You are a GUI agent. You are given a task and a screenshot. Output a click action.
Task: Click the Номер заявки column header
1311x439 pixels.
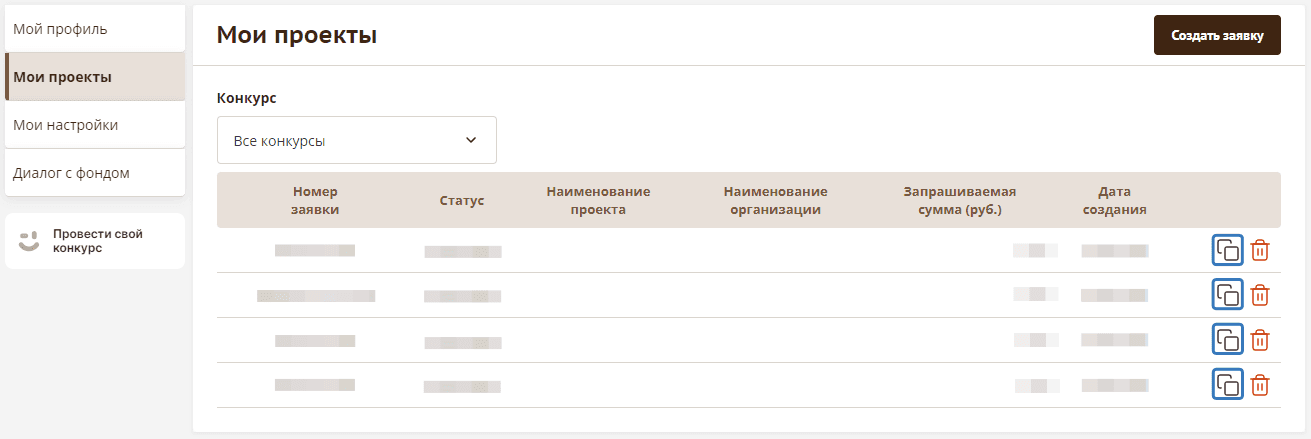[x=315, y=200]
